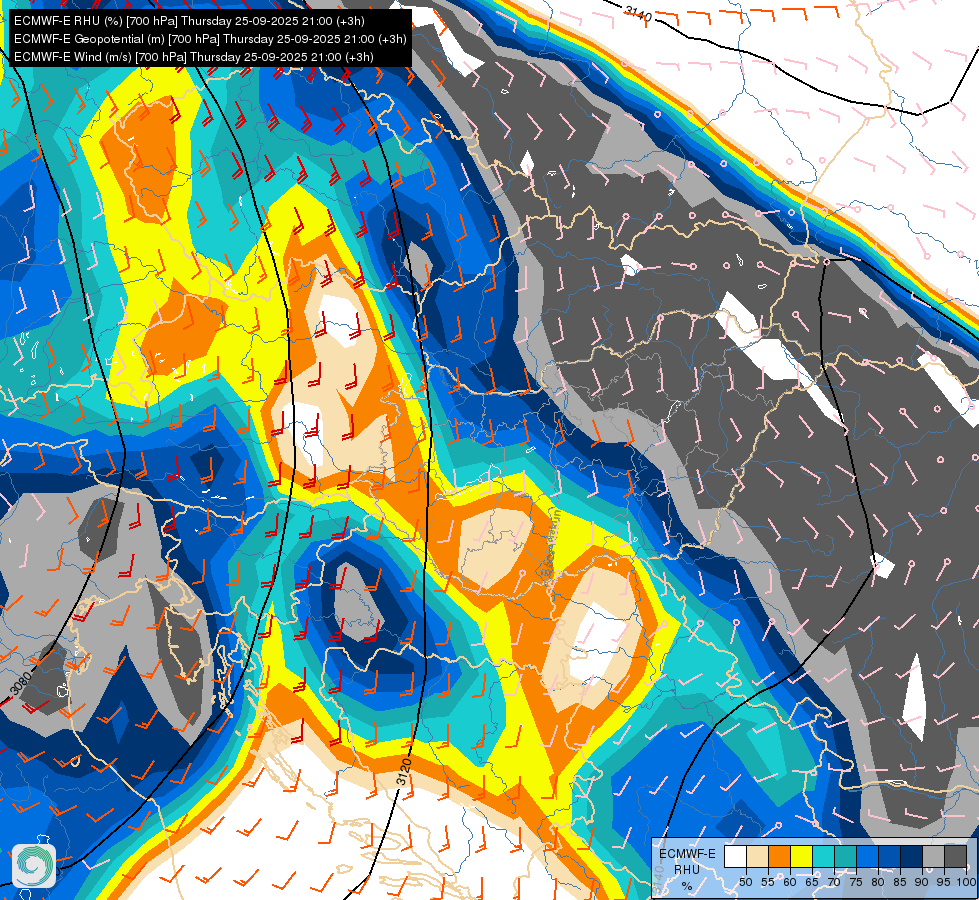Pick the bright blue 75–80 legend swatch
The width and height of the screenshot is (979, 900).
867,856
